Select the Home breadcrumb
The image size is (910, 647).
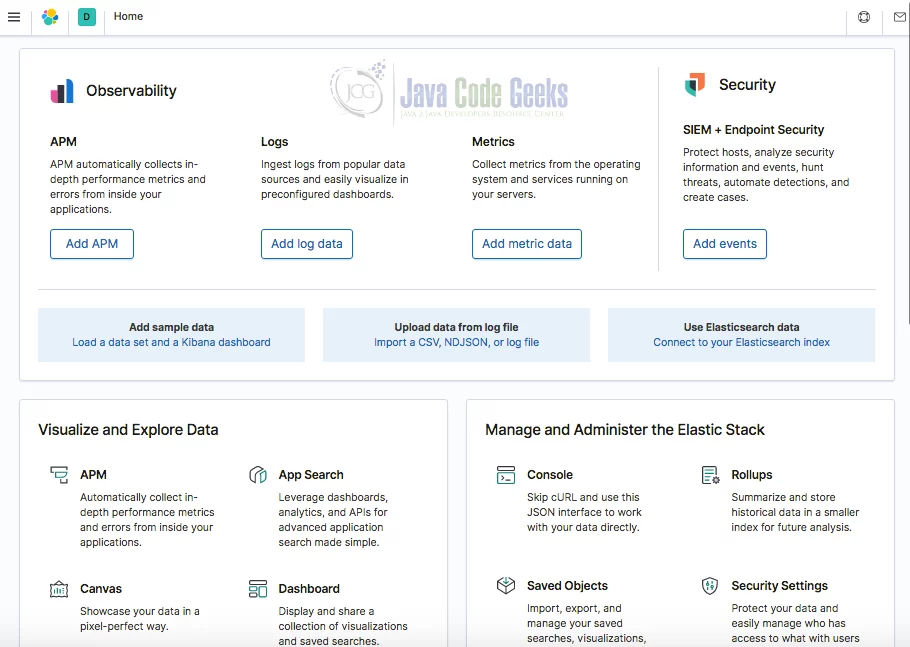click(x=128, y=16)
